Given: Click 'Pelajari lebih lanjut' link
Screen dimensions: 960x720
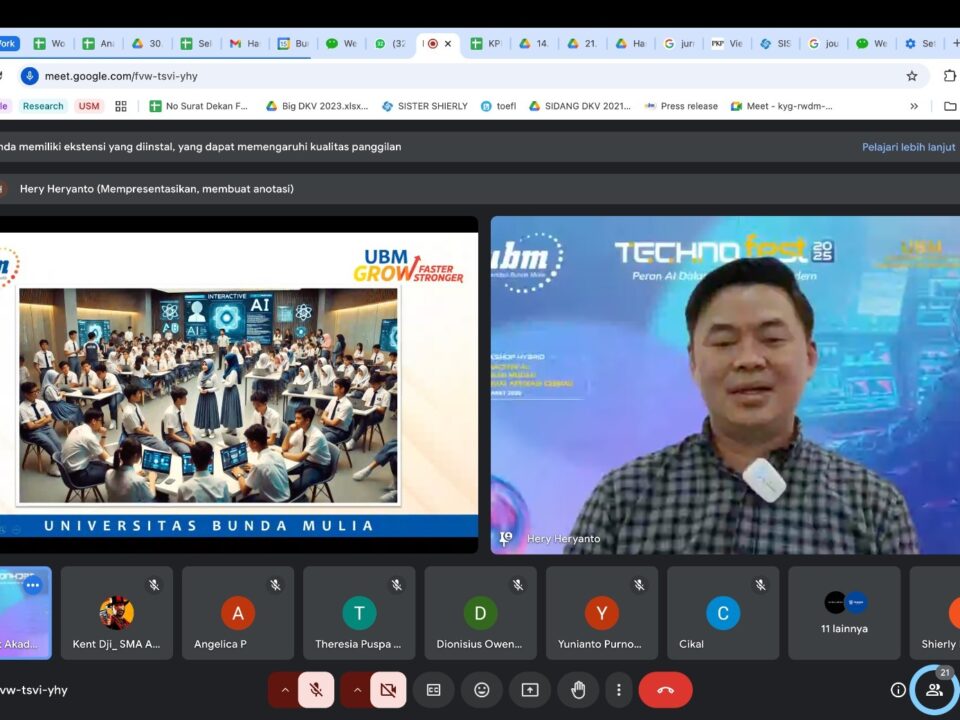Looking at the screenshot, I should [909, 147].
